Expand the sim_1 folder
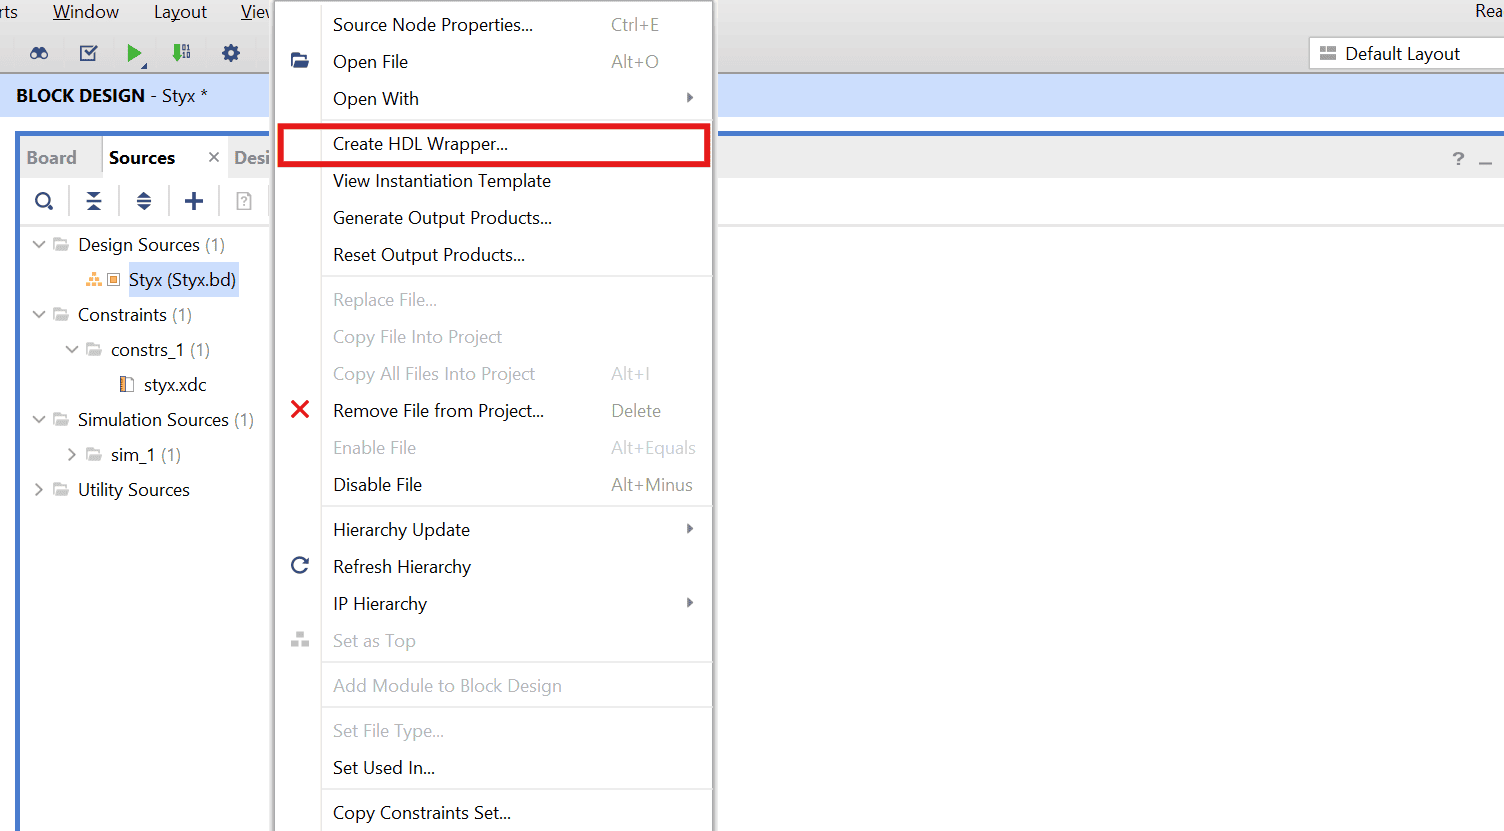The width and height of the screenshot is (1504, 831). tap(72, 455)
